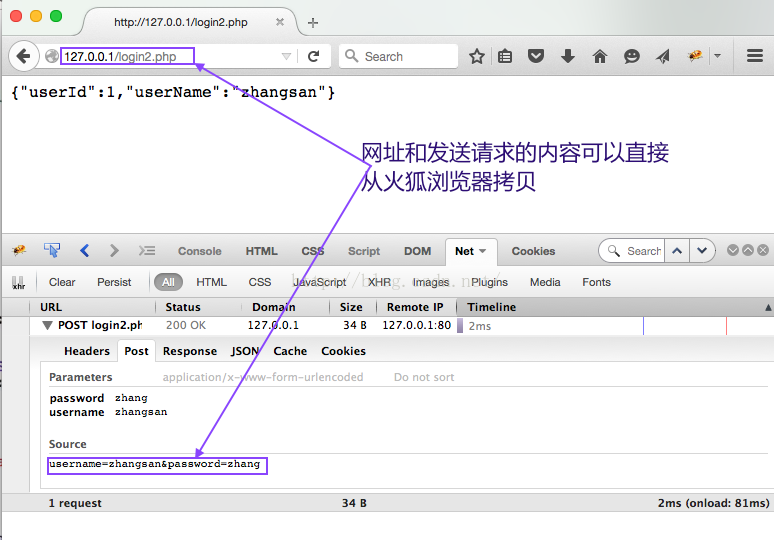Image resolution: width=774 pixels, height=540 pixels.
Task: Toggle the XHR break icon
Action: tap(18, 283)
